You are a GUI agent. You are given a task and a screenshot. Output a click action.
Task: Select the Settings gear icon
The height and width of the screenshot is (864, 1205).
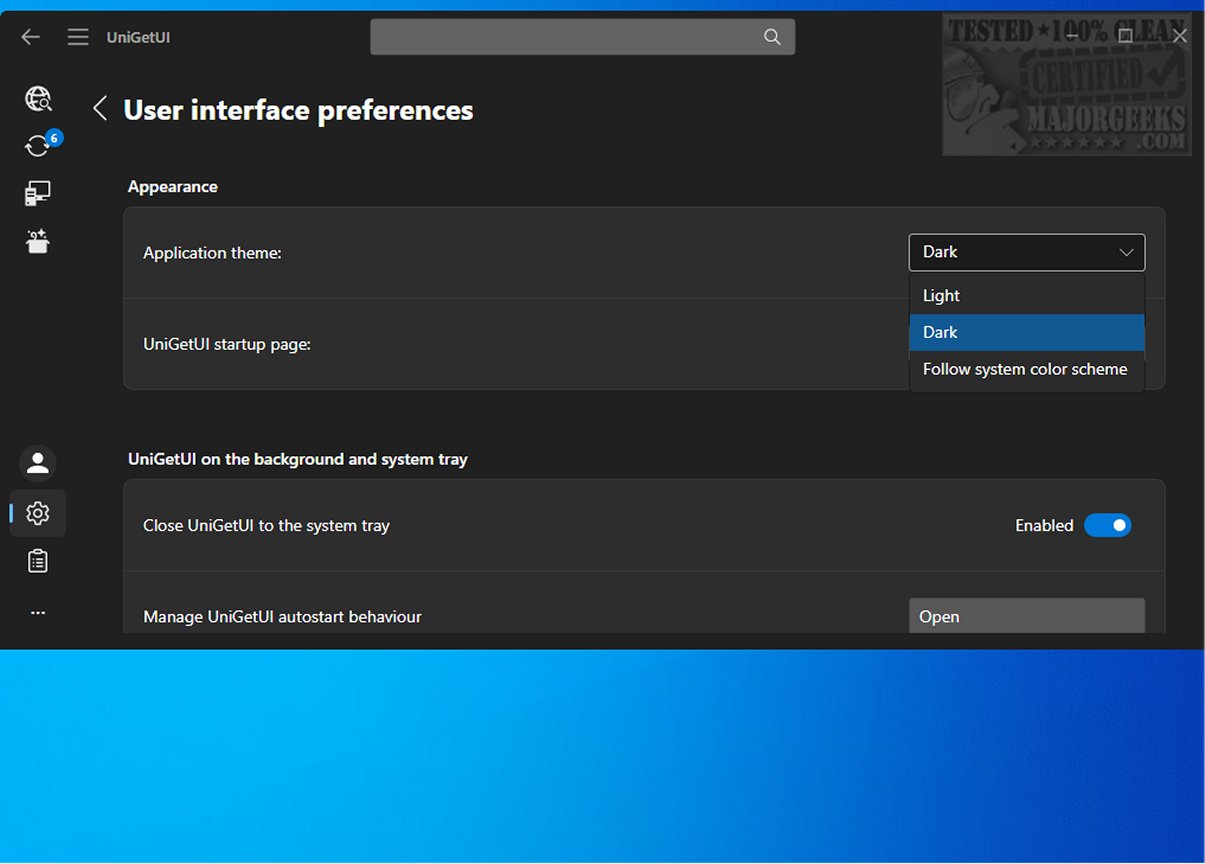(x=38, y=513)
